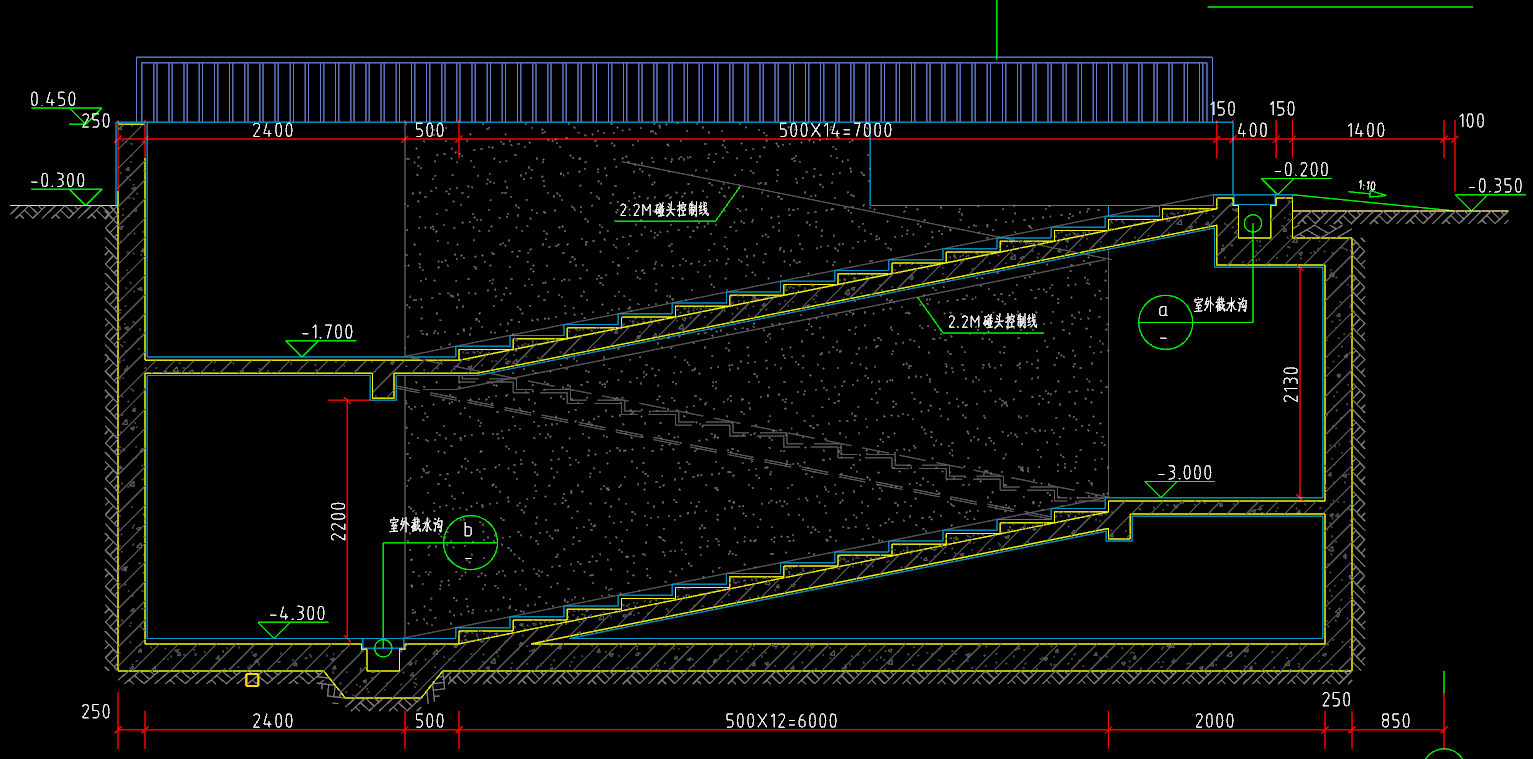Click the 850 dimension text

pos(1396,721)
